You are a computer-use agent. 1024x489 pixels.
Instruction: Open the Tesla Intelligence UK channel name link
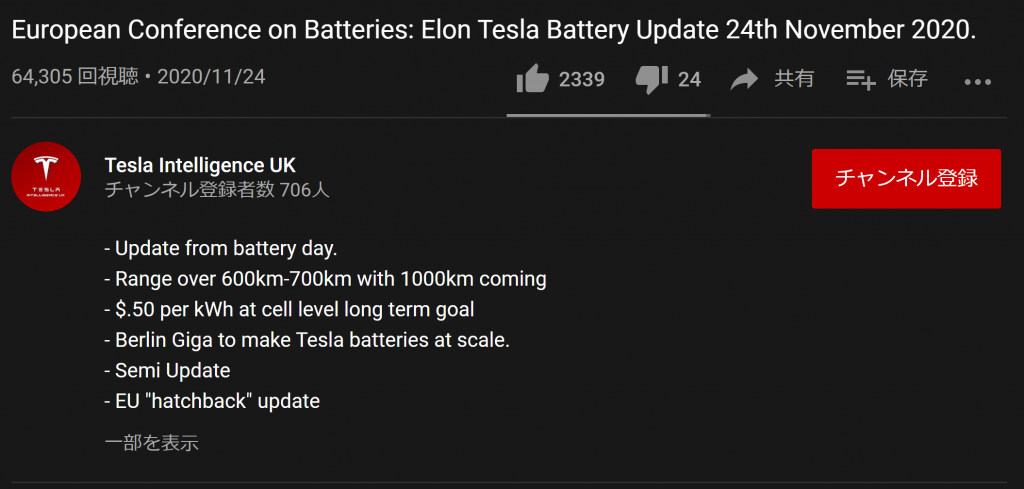tap(200, 165)
